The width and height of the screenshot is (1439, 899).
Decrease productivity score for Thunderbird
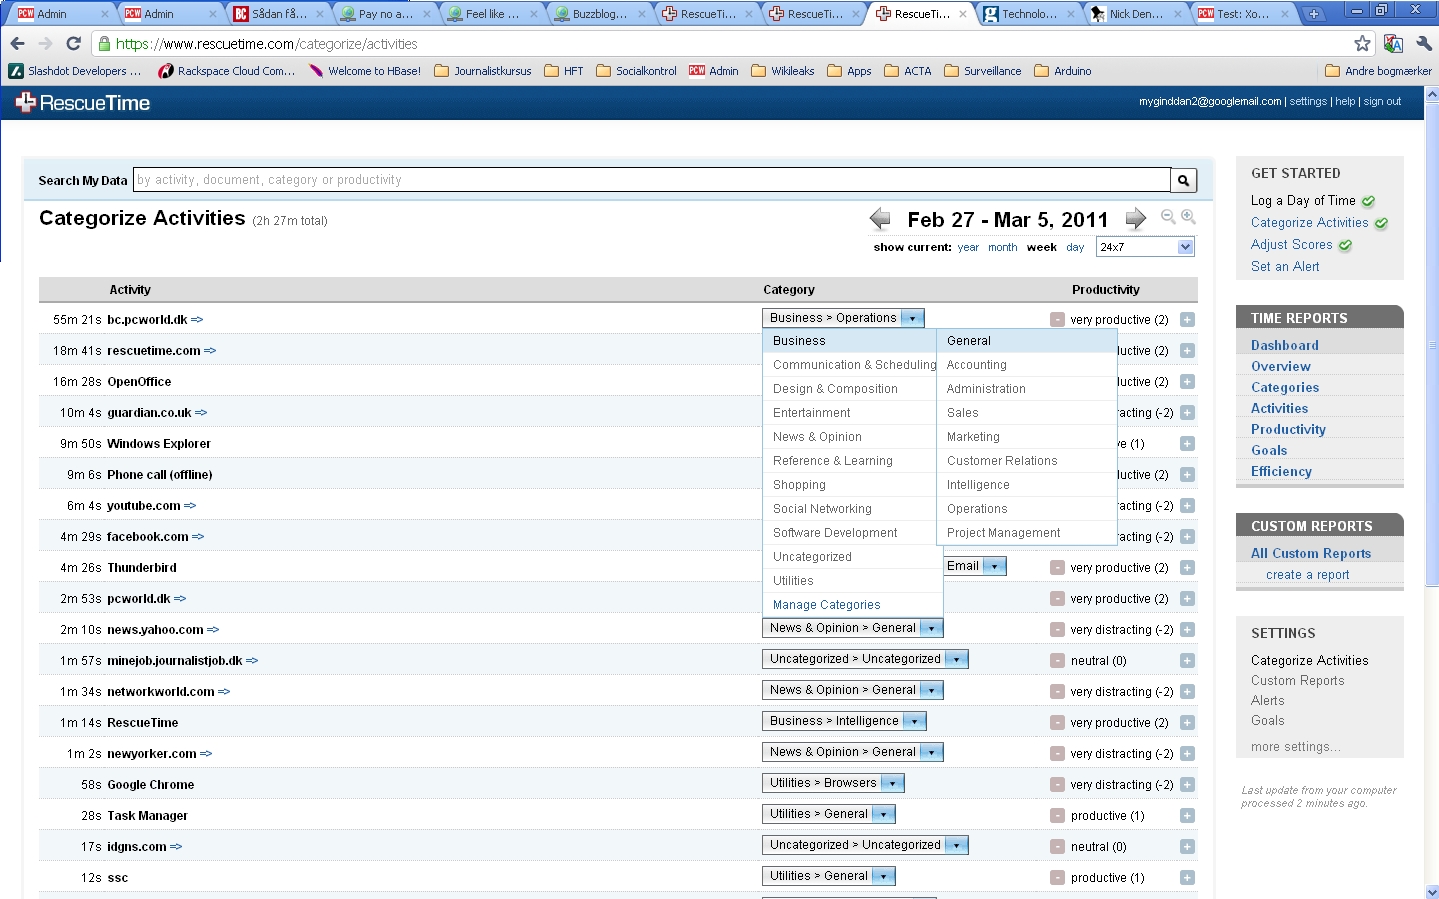(x=1057, y=568)
